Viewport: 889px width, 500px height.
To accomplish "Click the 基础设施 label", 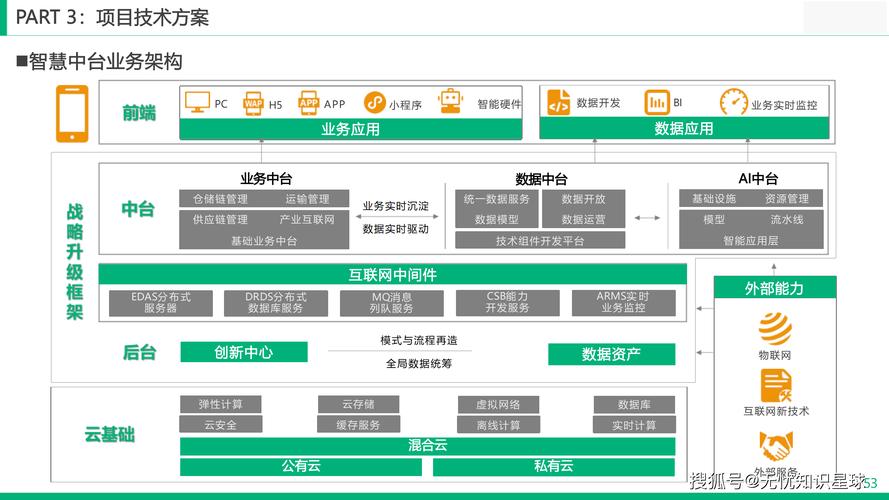I will [714, 198].
